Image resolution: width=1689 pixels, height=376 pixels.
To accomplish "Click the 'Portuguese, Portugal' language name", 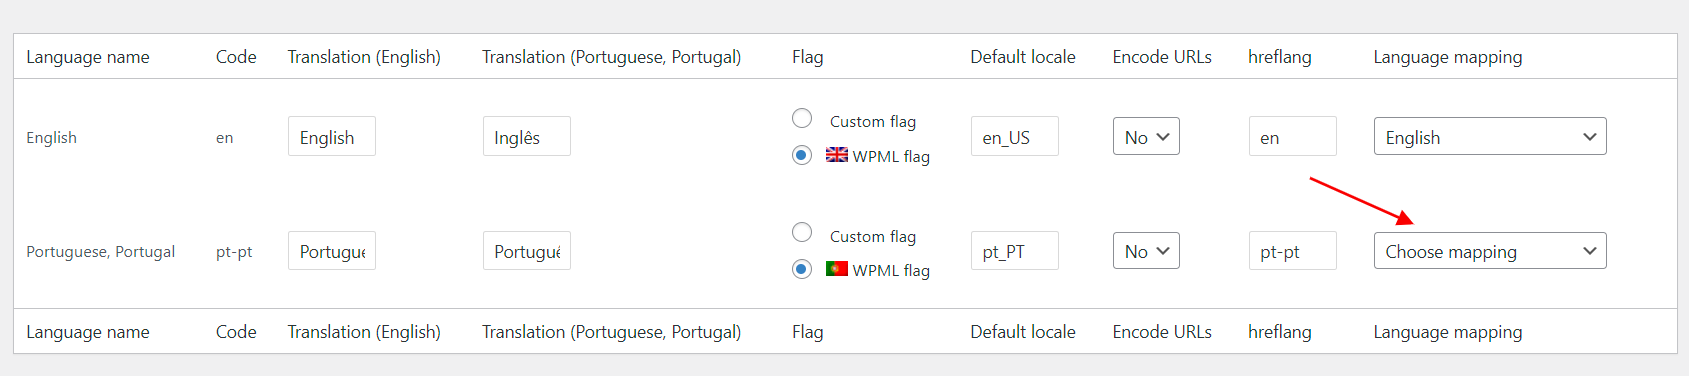I will 100,252.
